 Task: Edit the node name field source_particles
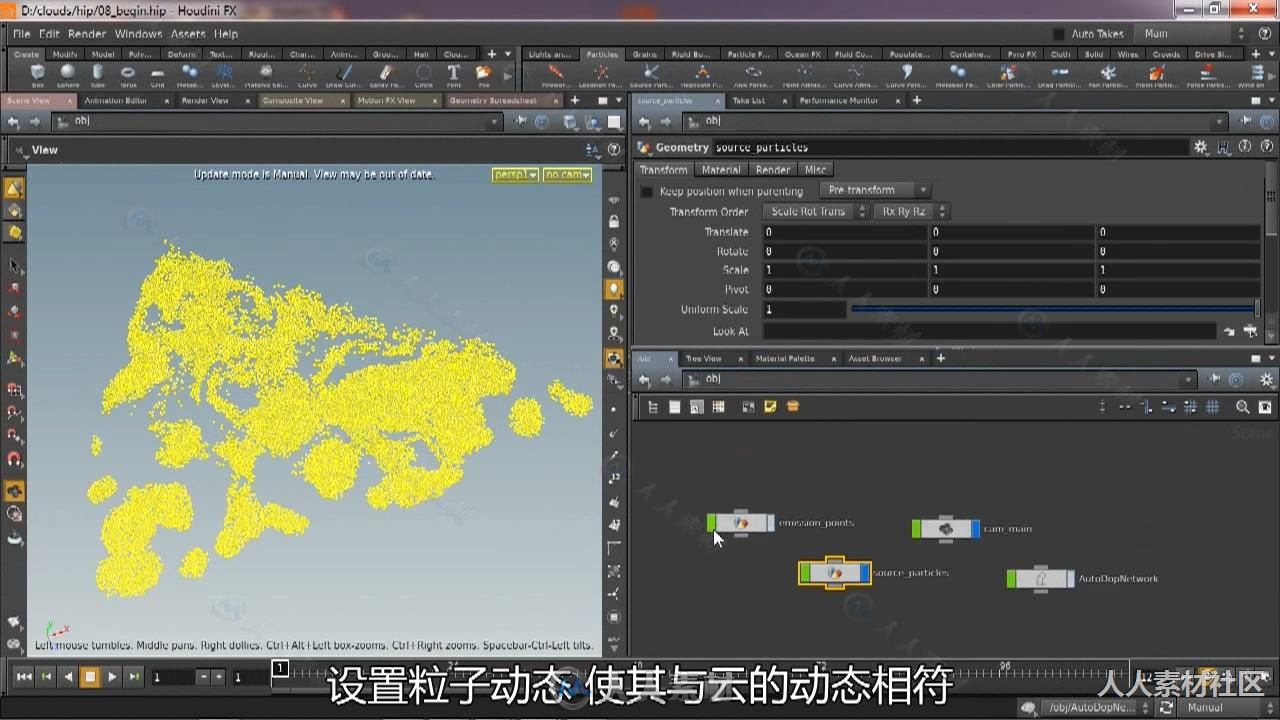click(x=950, y=147)
